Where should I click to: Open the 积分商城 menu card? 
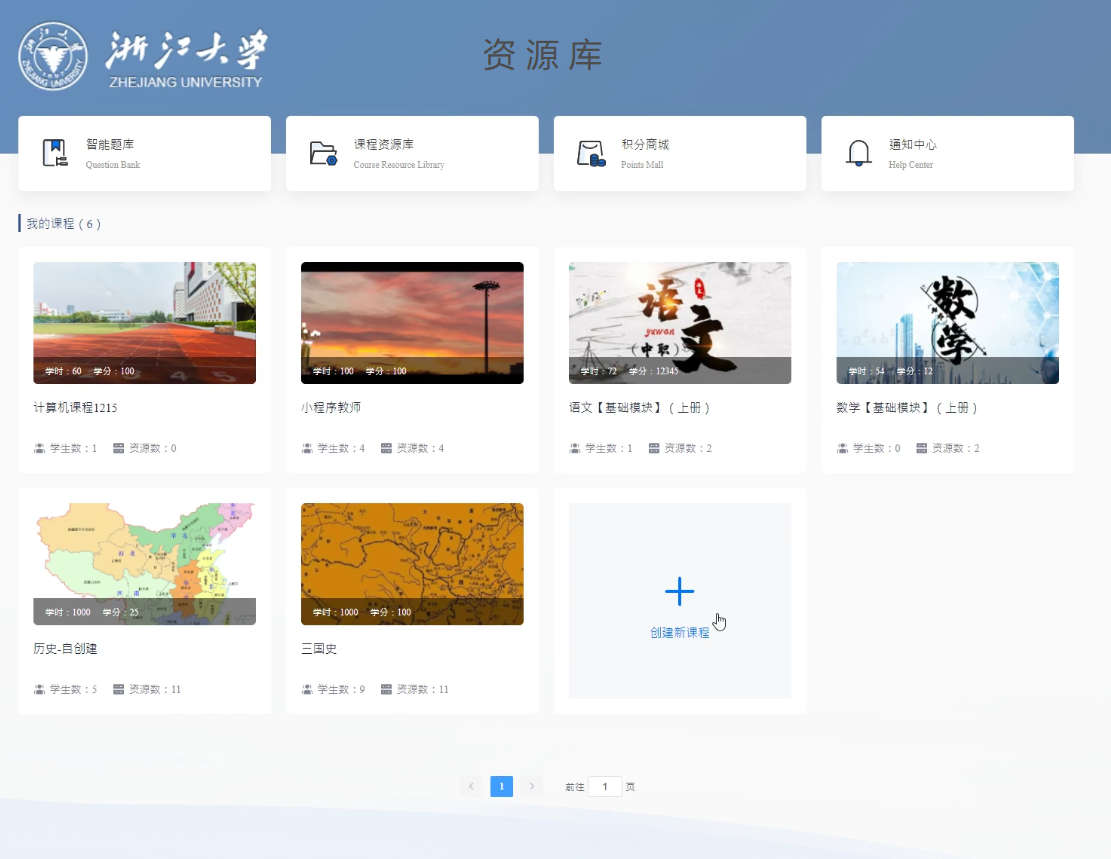pos(679,153)
